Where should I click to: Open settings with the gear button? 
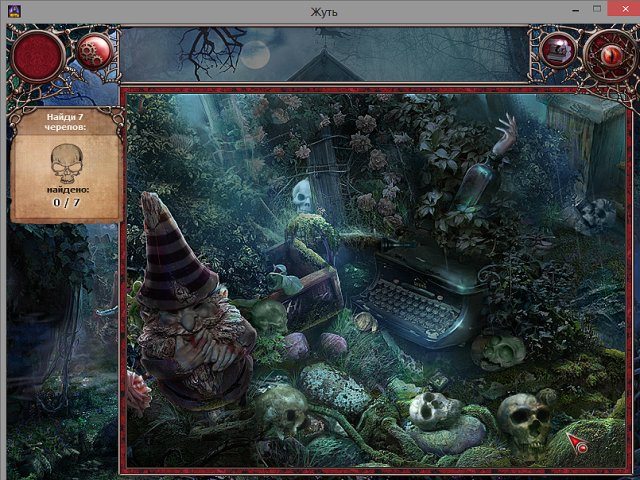click(x=93, y=50)
